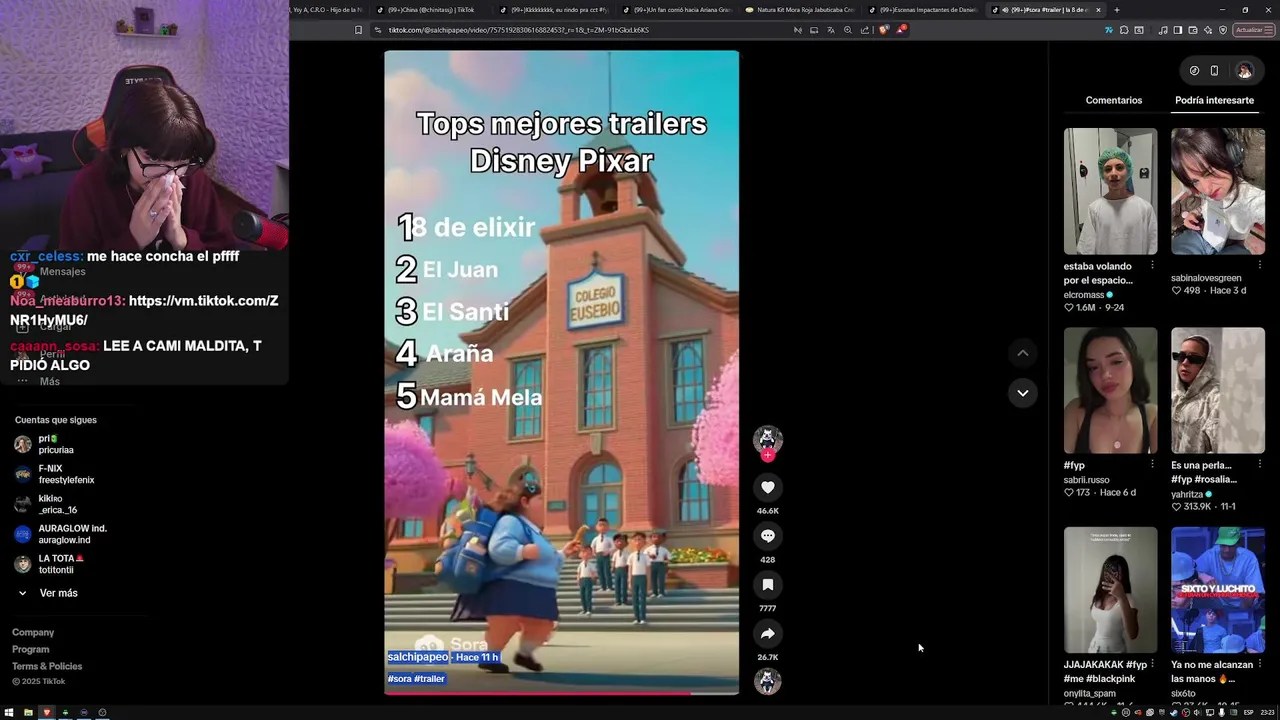The height and width of the screenshot is (720, 1280).
Task: Click the Brave shield icon in address bar
Action: (883, 30)
